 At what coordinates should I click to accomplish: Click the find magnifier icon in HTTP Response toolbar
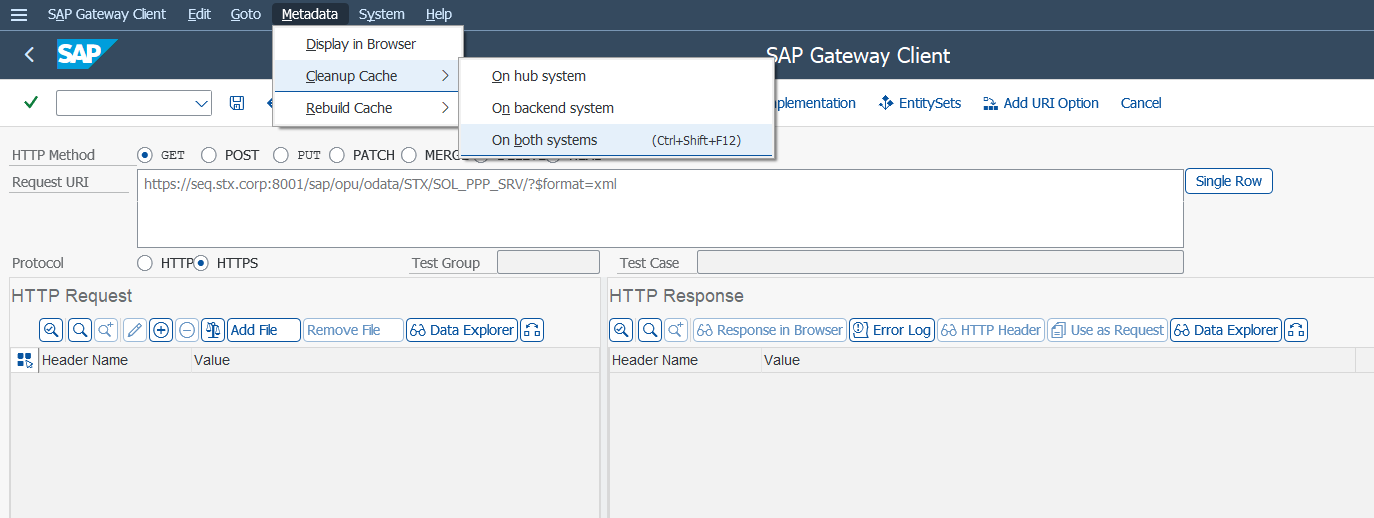[x=649, y=330]
